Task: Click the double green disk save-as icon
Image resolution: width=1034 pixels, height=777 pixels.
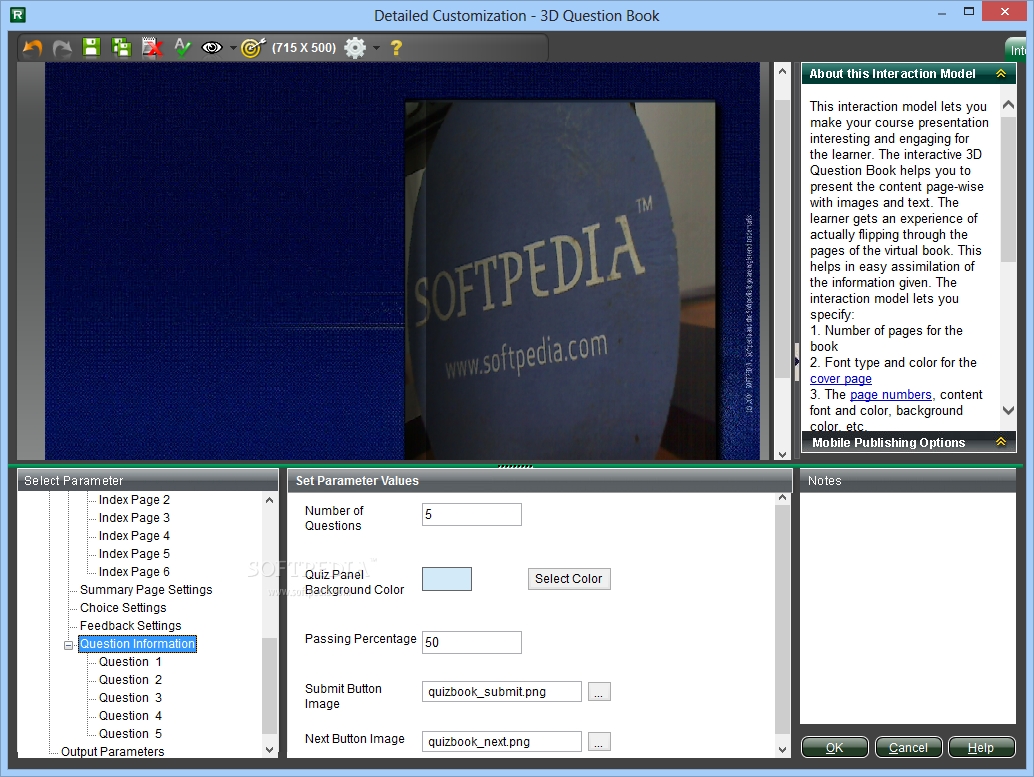Action: click(x=121, y=47)
